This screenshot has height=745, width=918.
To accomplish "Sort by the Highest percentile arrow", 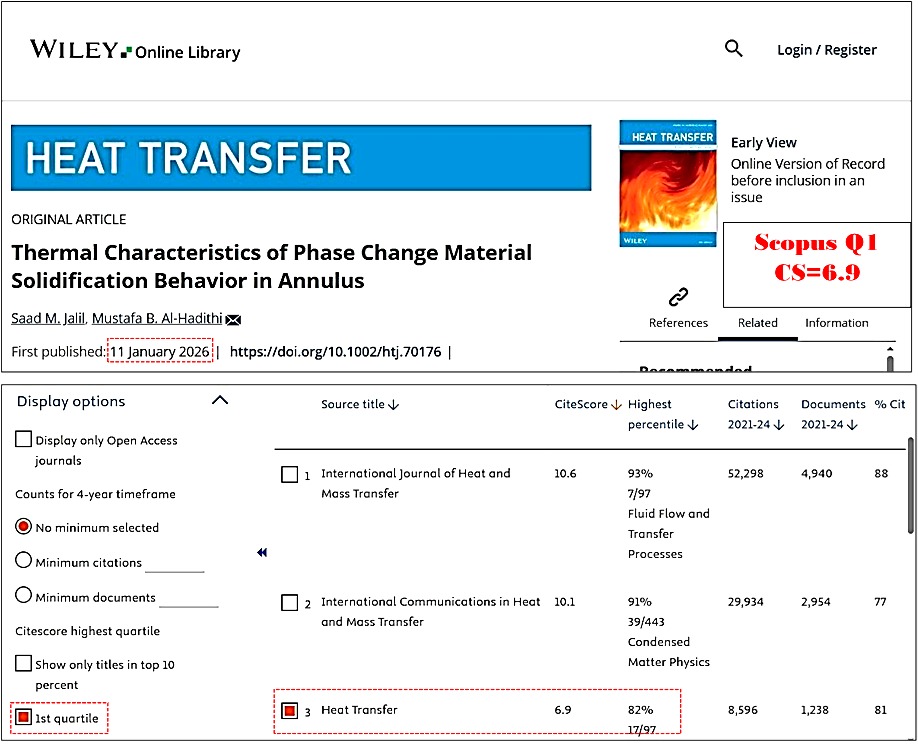I will (x=692, y=425).
